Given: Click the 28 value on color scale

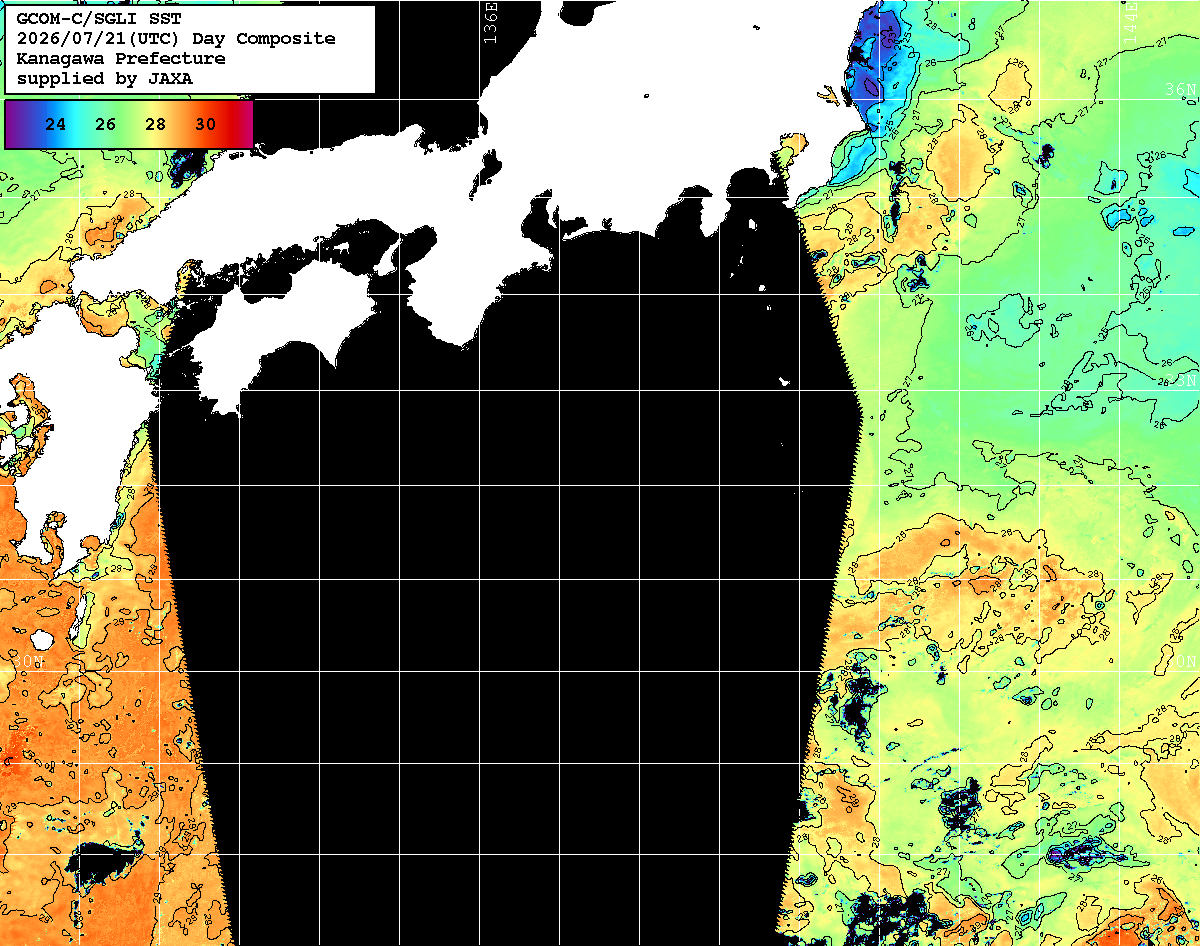Looking at the screenshot, I should pyautogui.click(x=155, y=124).
